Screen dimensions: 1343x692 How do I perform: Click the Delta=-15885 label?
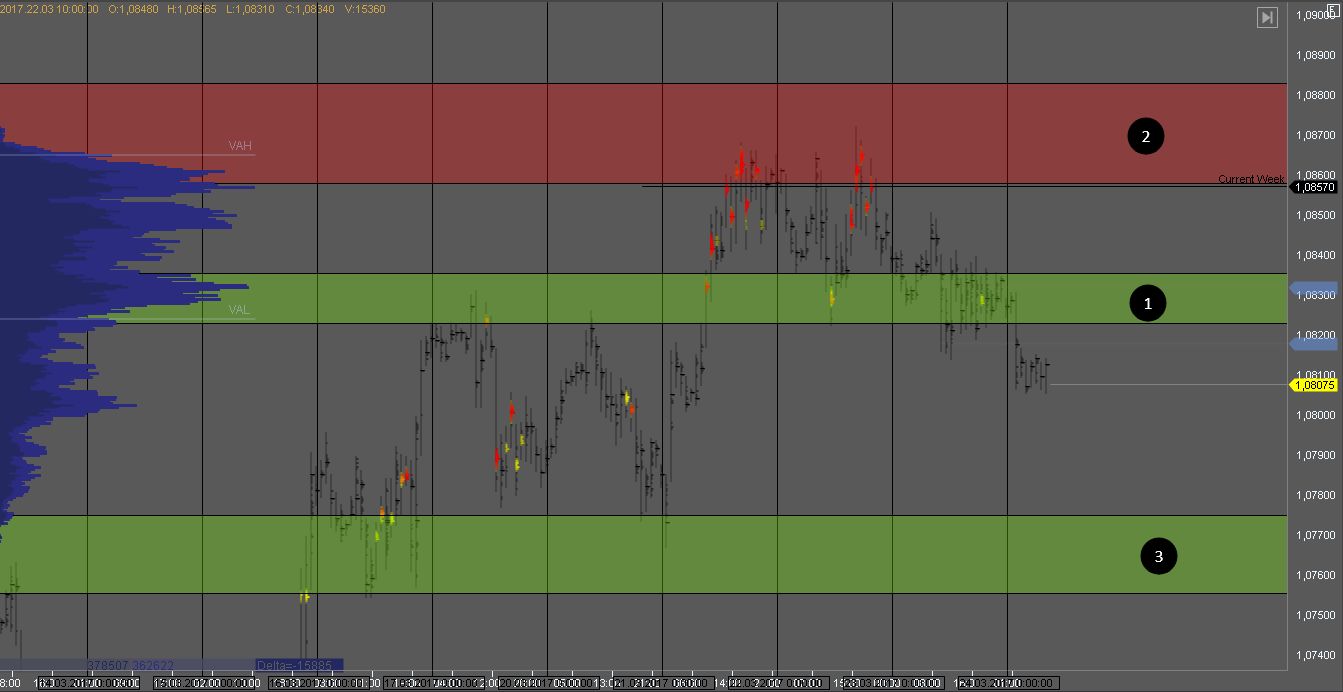tap(299, 664)
